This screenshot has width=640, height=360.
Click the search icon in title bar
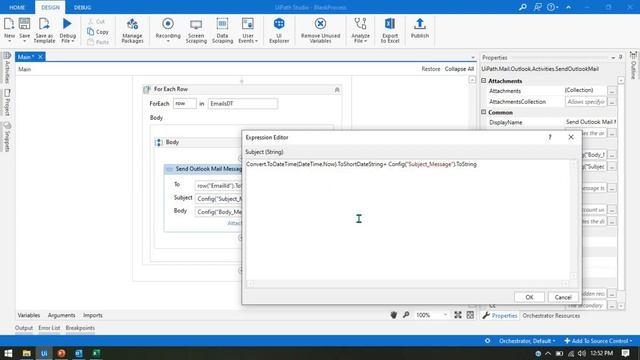[x=522, y=7]
